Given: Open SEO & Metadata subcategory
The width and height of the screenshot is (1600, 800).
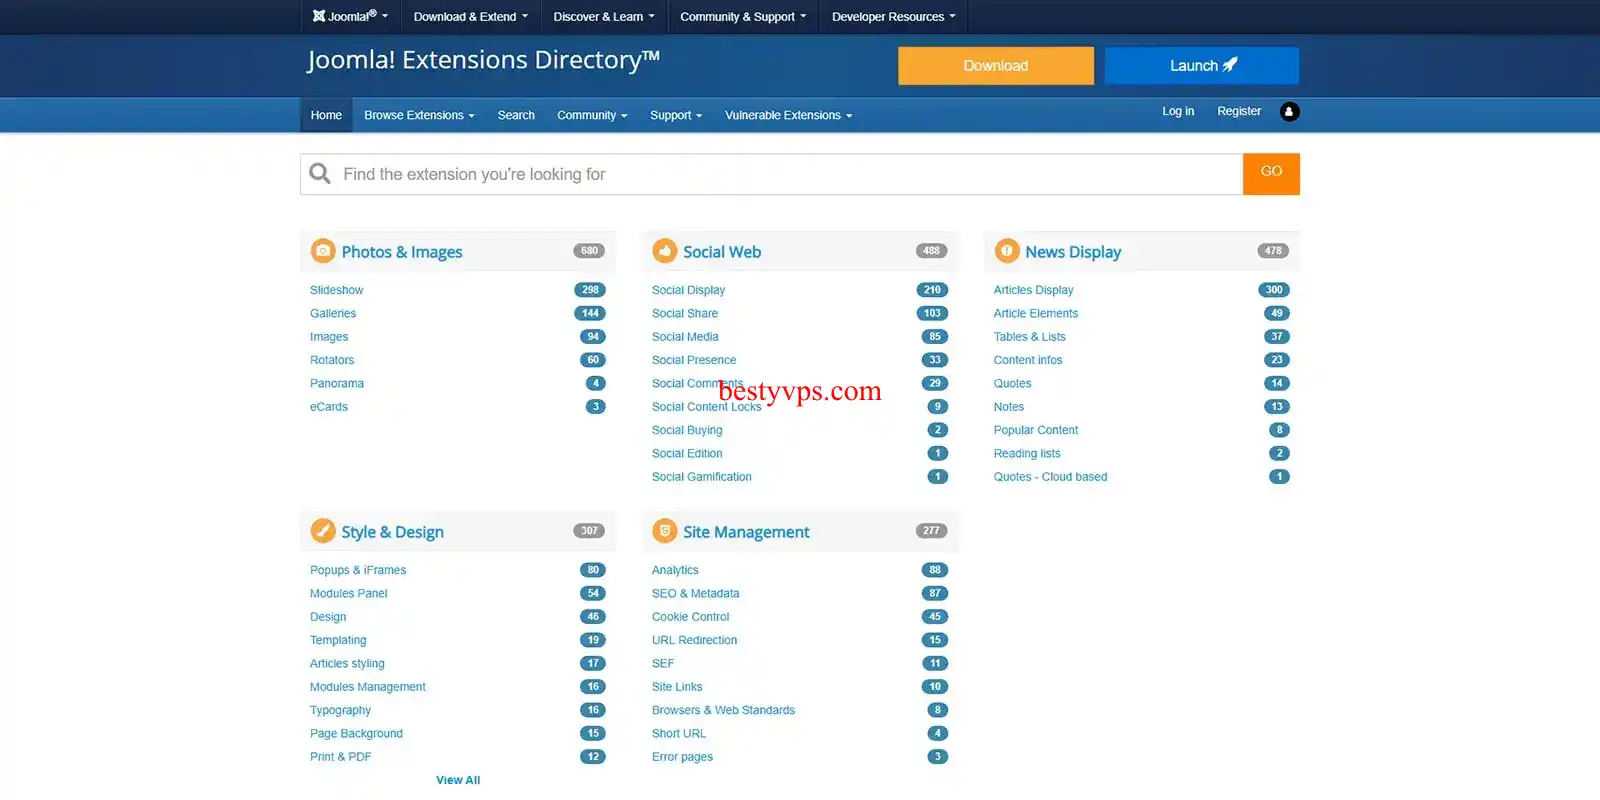Looking at the screenshot, I should pos(695,593).
